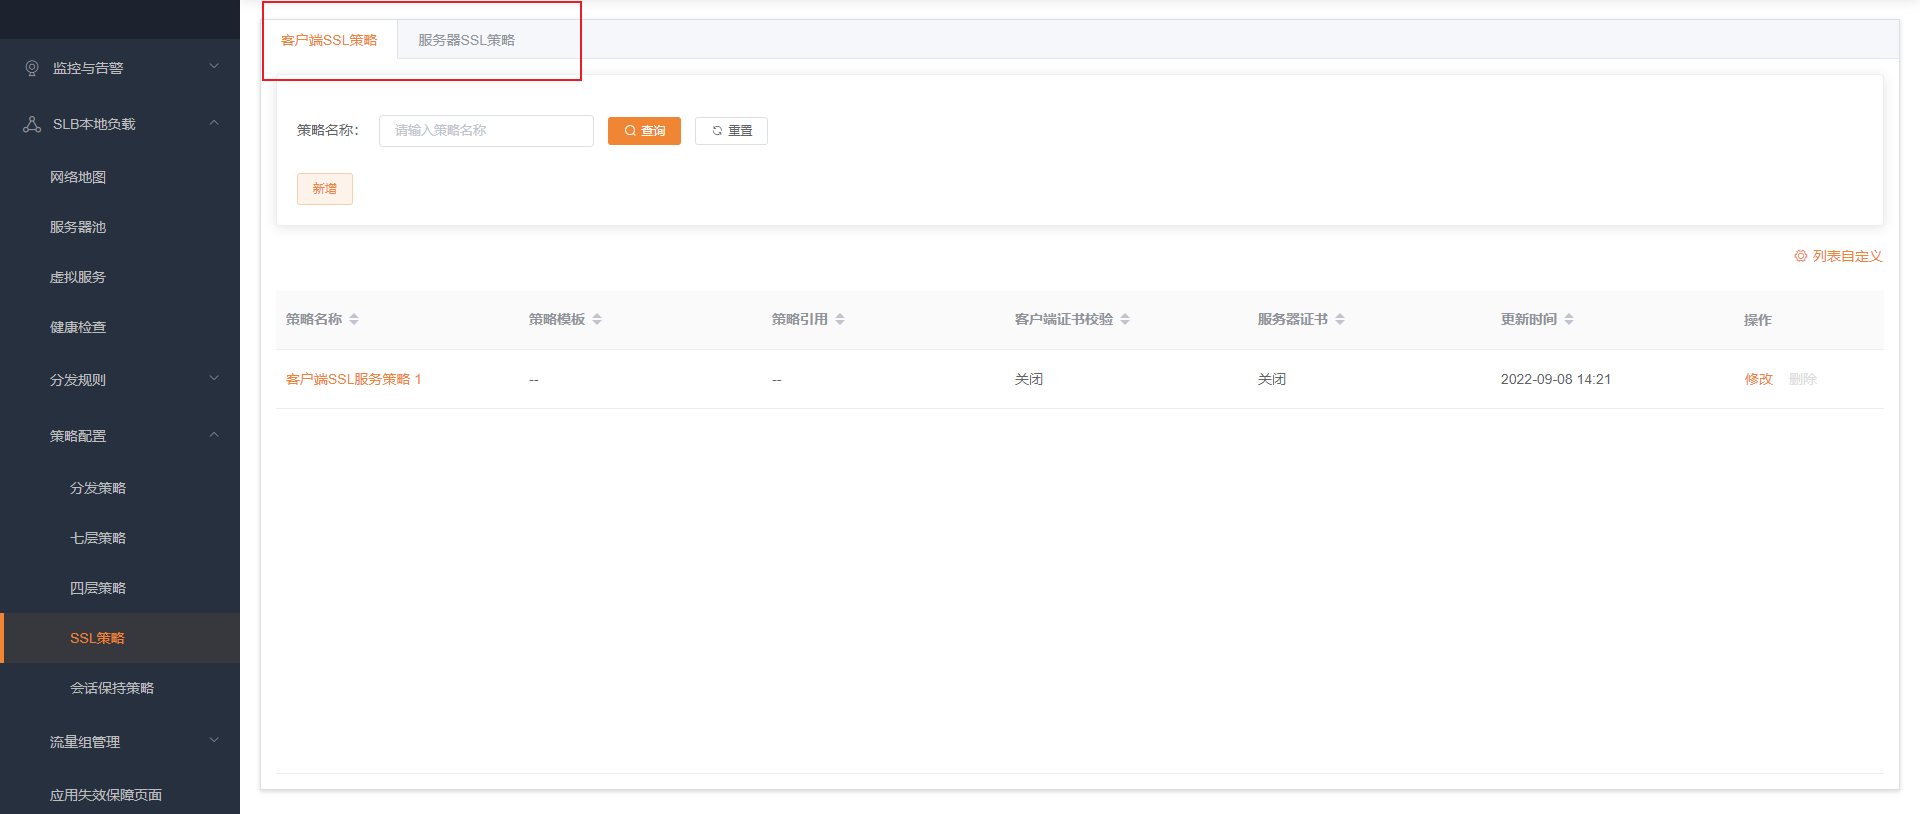Click the gear icon beside 列表自定义
Viewport: 1920px width, 814px height.
point(1800,256)
